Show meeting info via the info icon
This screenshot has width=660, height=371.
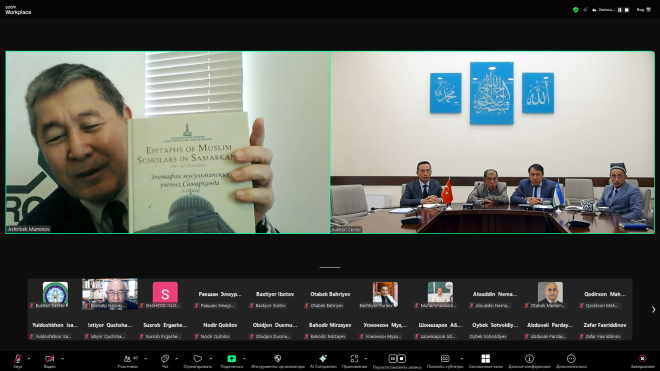tap(529, 359)
